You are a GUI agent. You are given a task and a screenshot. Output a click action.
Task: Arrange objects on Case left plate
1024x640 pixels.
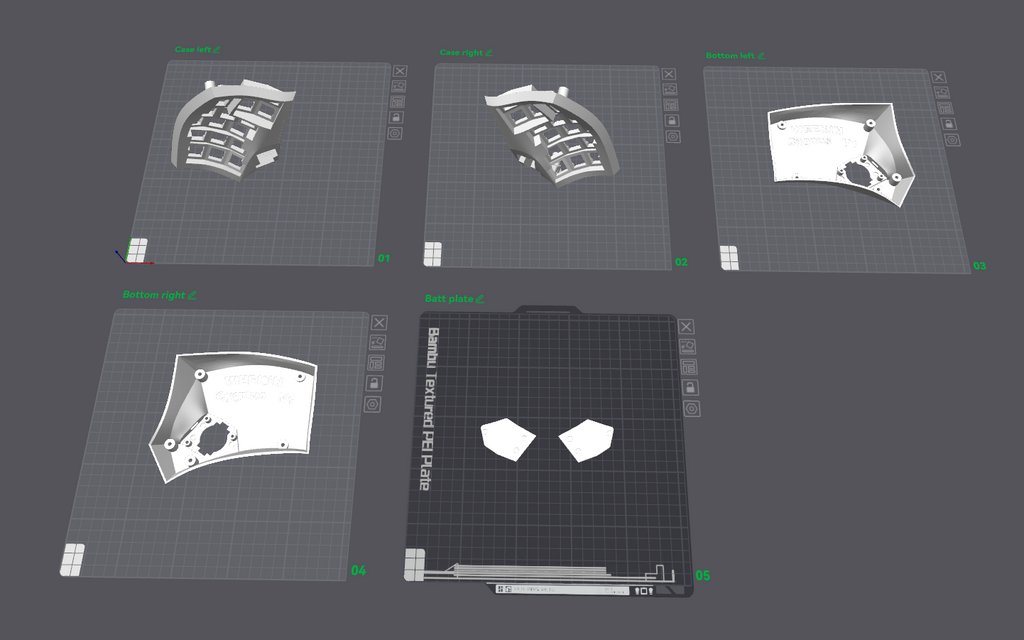pos(397,102)
